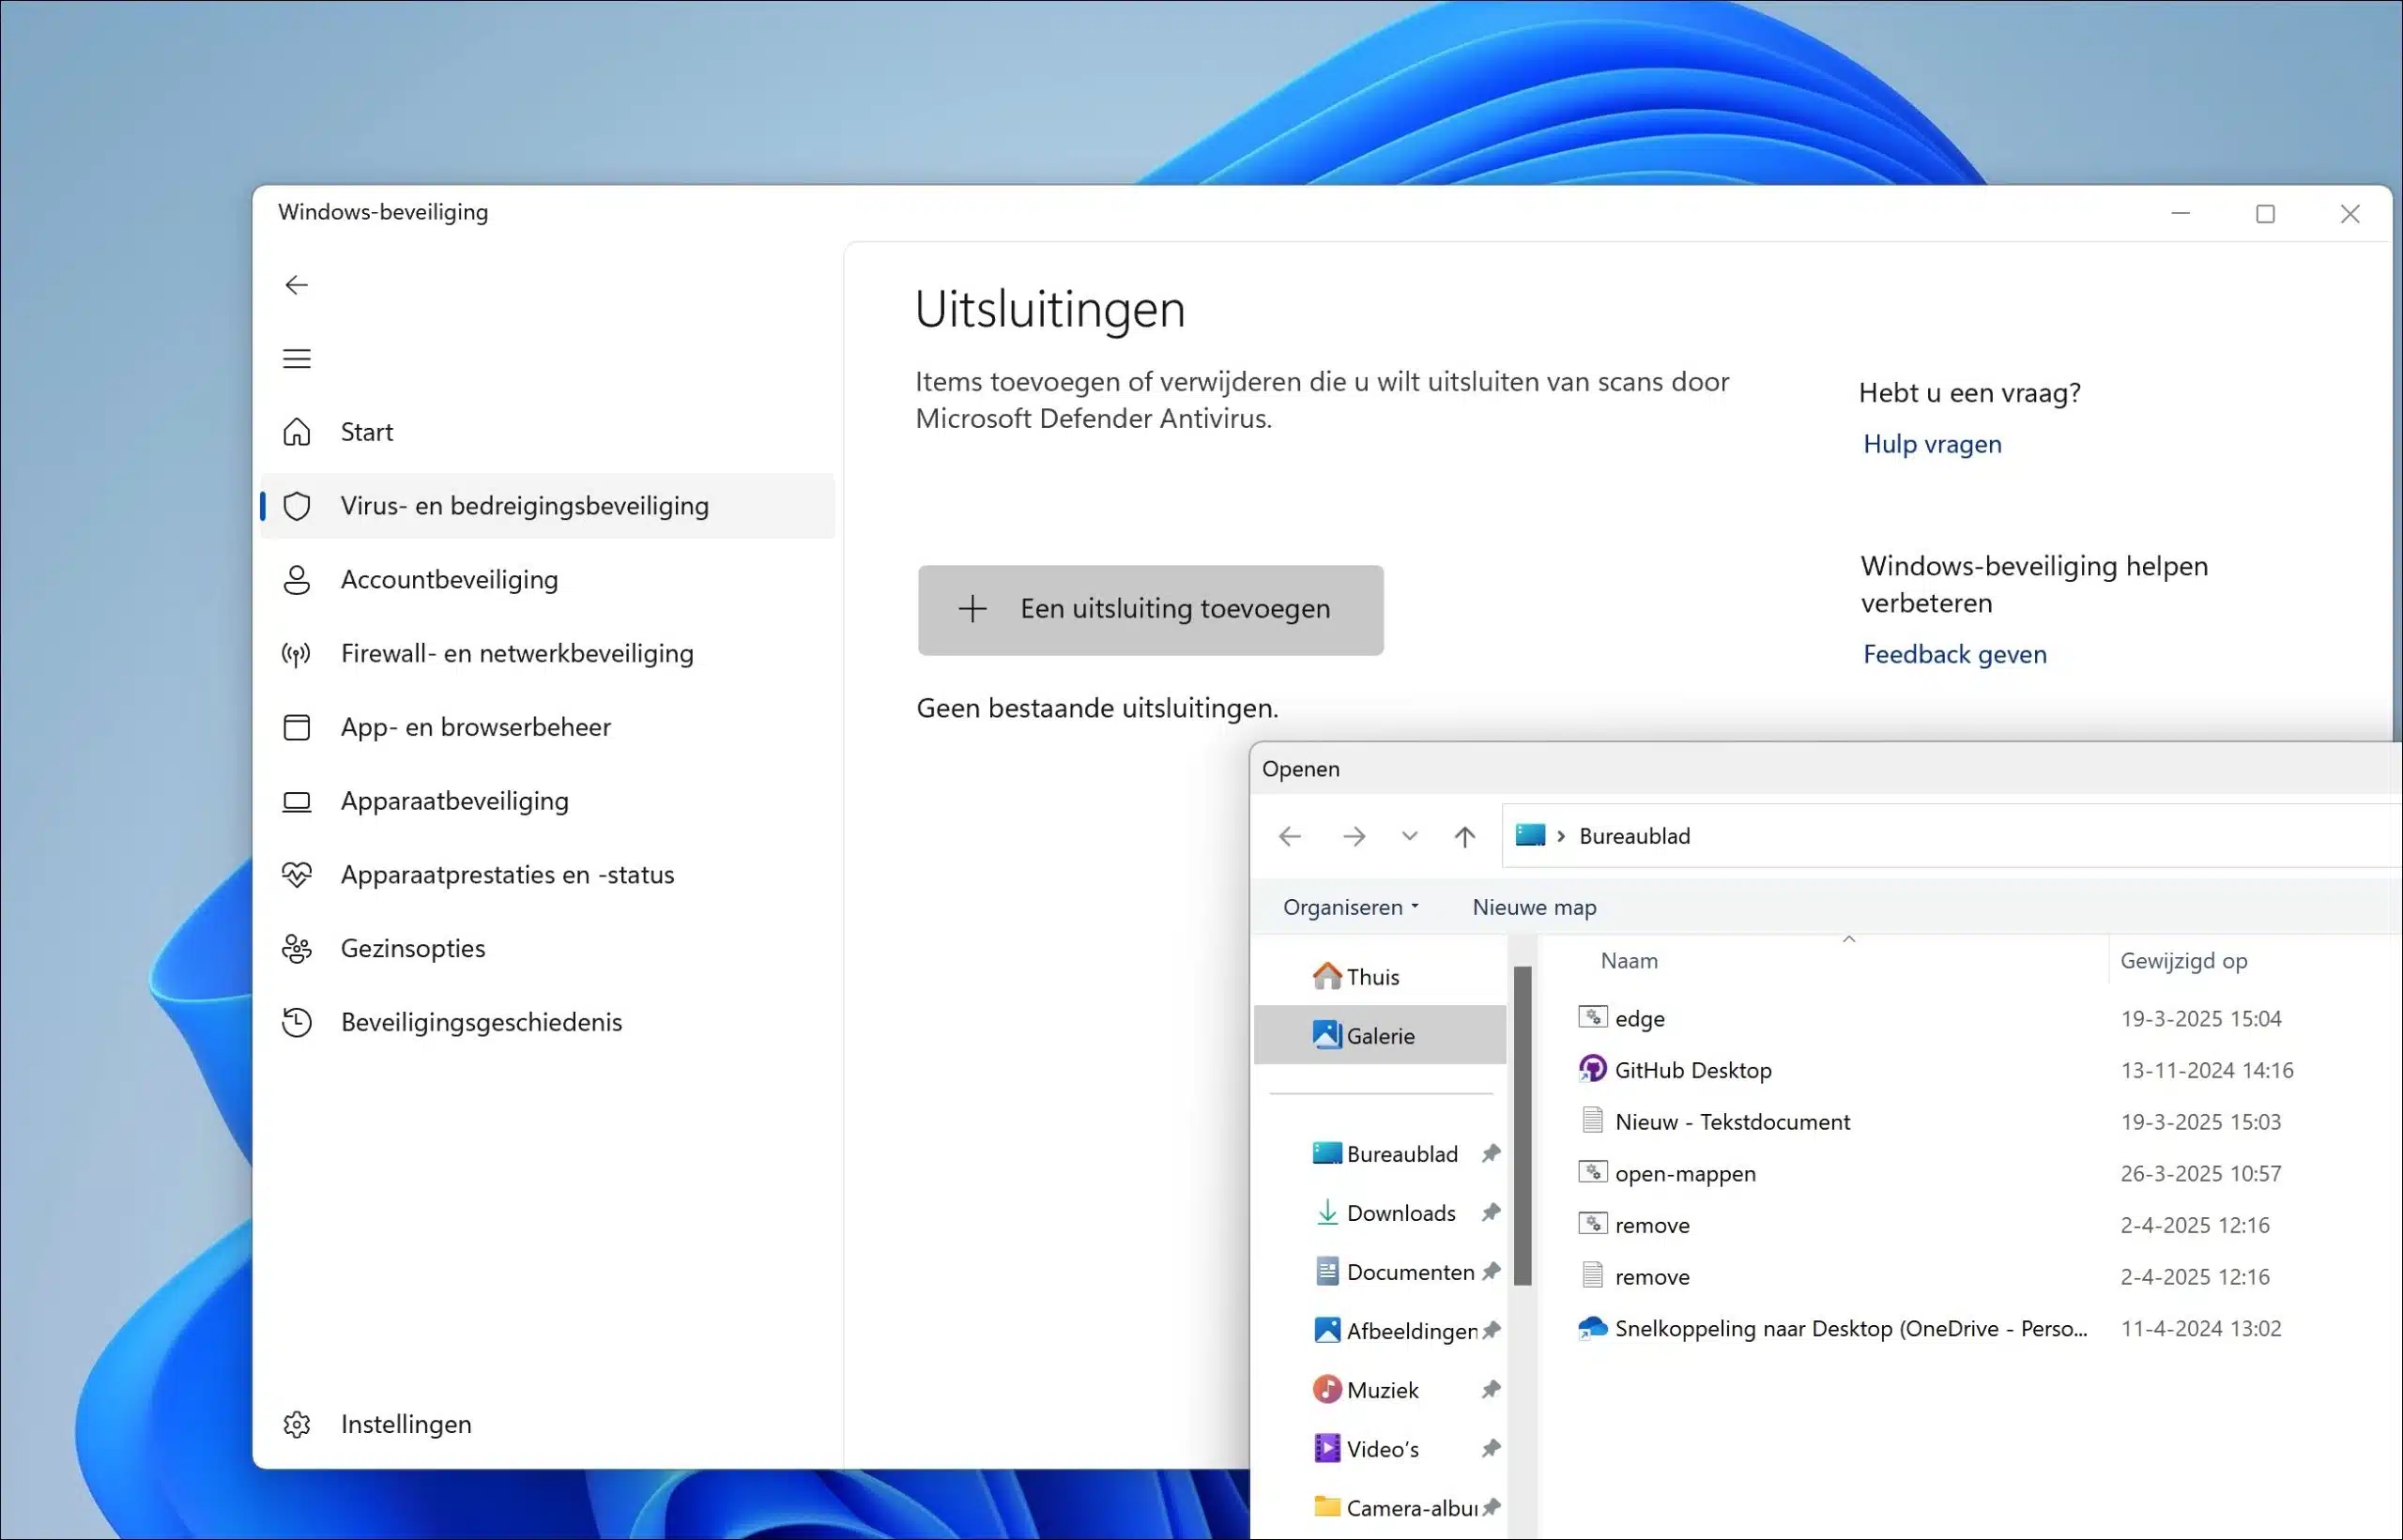This screenshot has width=2403, height=1540.
Task: Select Camera-album folder in navigation pane
Action: (1380, 1508)
